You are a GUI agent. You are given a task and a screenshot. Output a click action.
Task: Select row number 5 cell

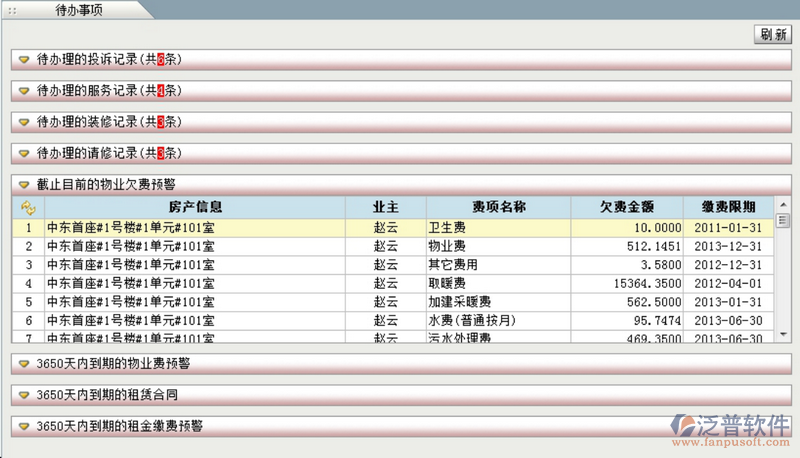pyautogui.click(x=29, y=302)
